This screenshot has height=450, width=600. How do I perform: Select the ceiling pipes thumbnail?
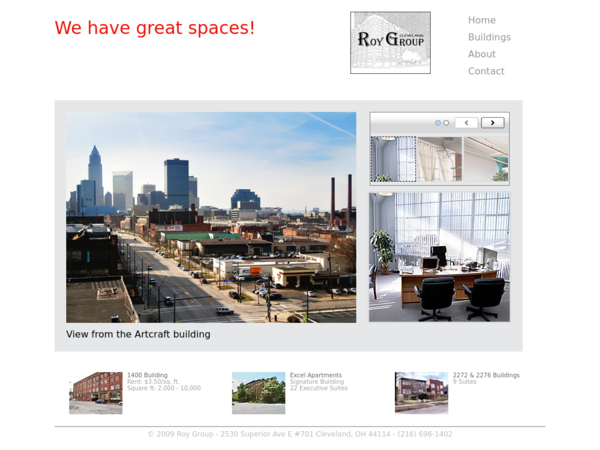[x=486, y=159]
